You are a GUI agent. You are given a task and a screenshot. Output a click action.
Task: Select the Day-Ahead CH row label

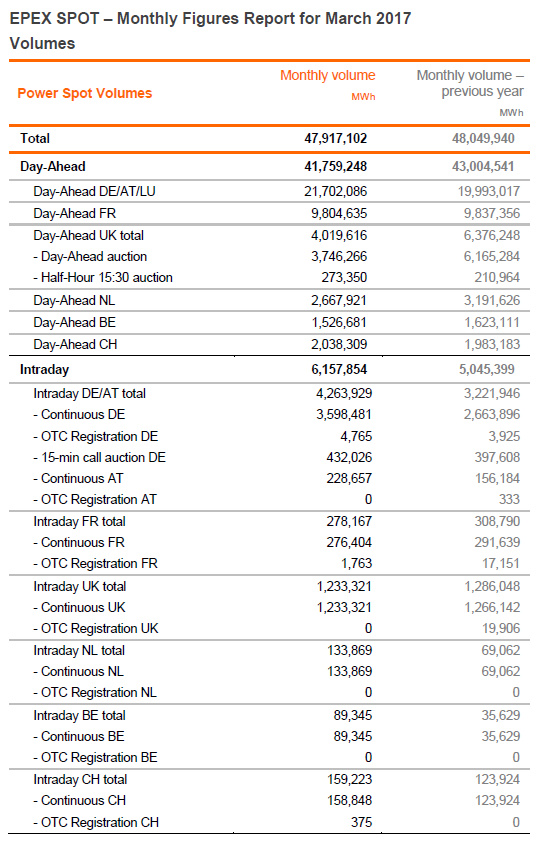[75, 344]
